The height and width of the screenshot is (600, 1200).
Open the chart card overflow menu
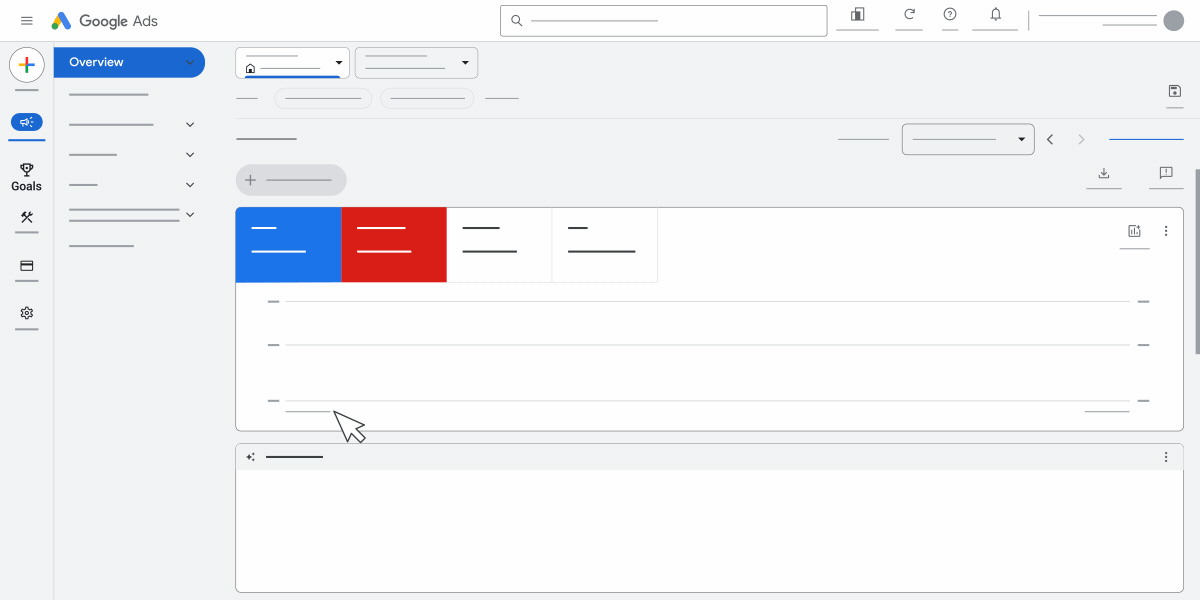pos(1165,230)
